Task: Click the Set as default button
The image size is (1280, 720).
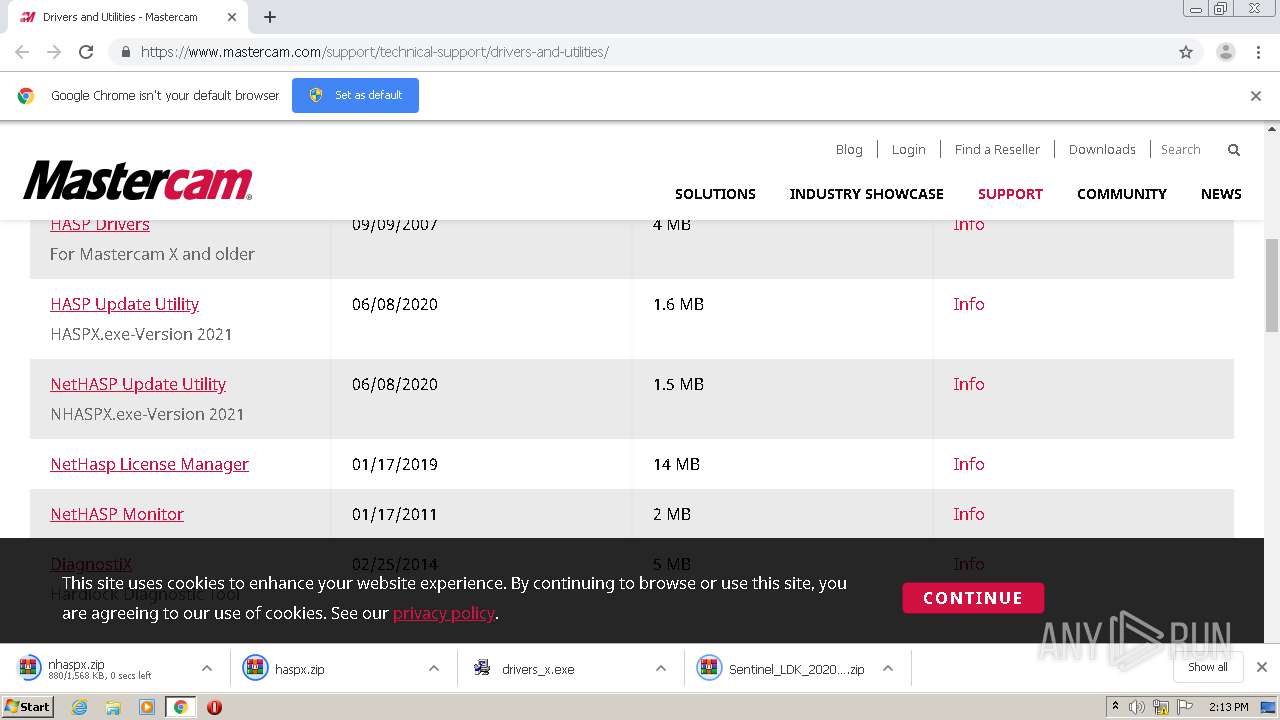Action: (355, 95)
